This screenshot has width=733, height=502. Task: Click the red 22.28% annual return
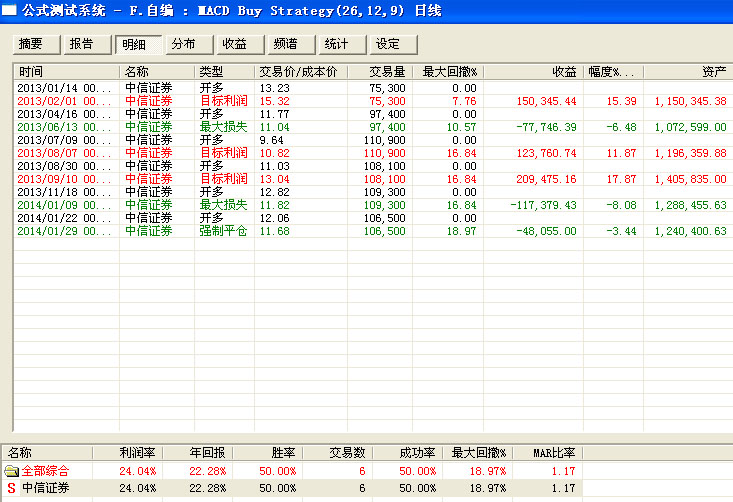[208, 471]
